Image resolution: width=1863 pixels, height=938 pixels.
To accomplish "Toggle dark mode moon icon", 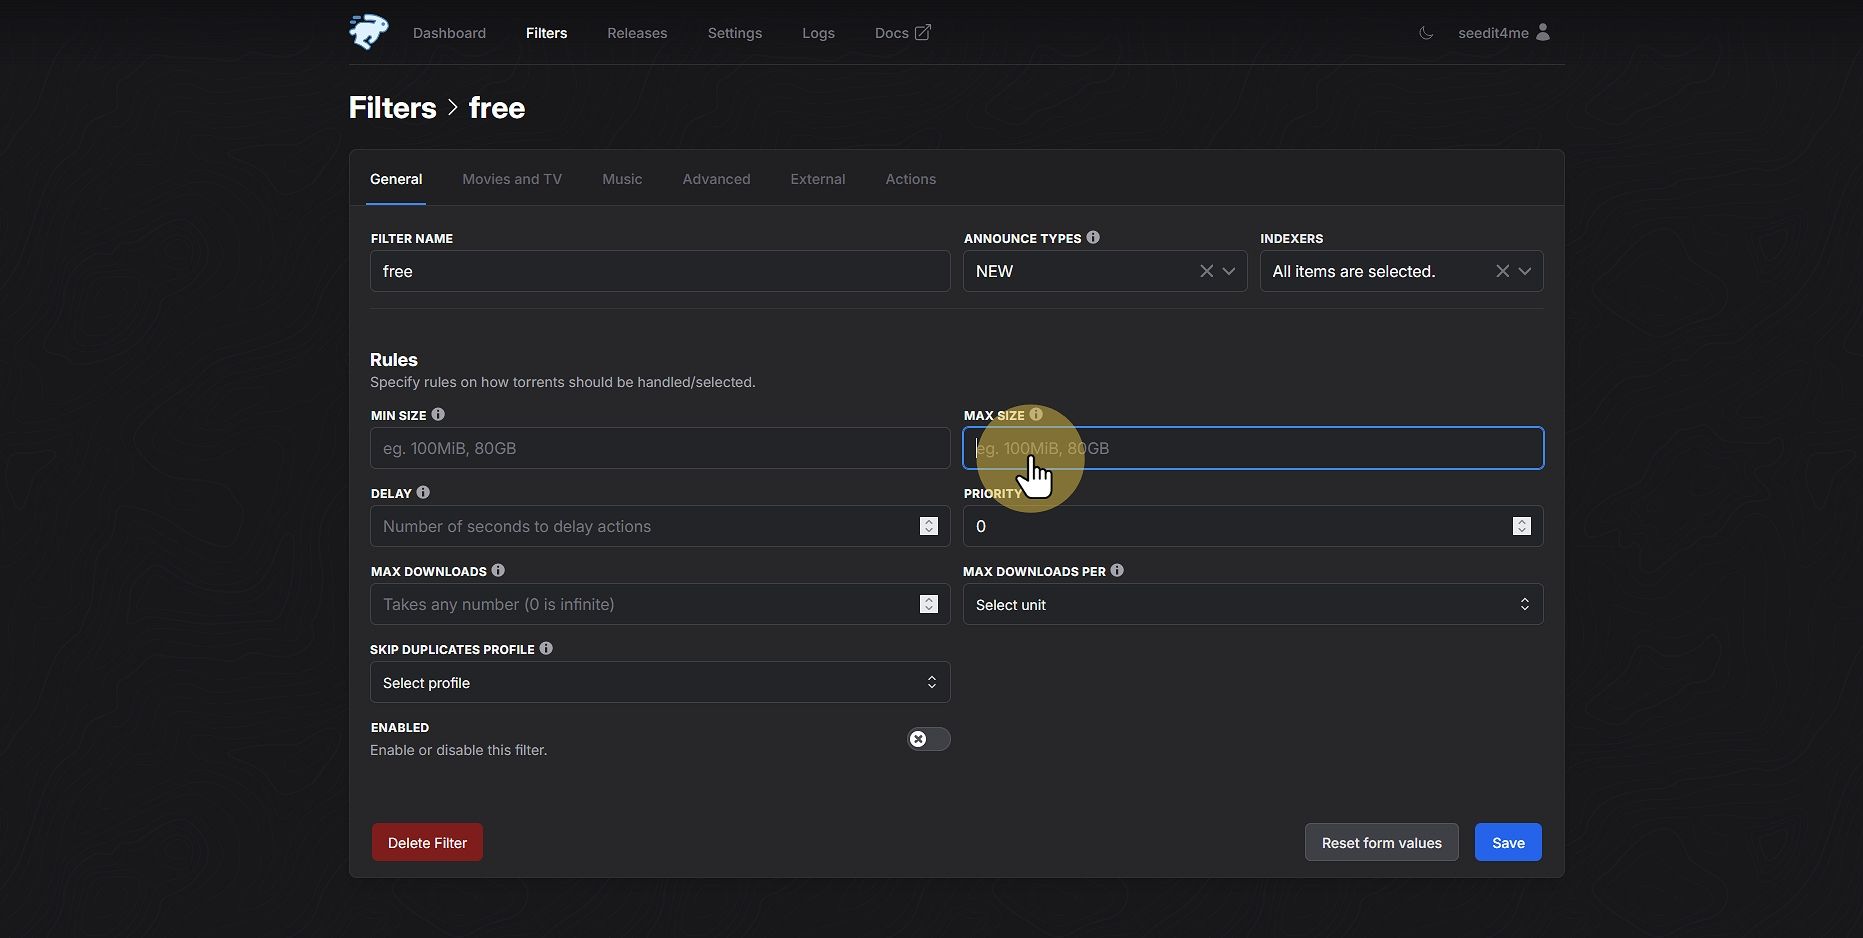I will (x=1426, y=33).
